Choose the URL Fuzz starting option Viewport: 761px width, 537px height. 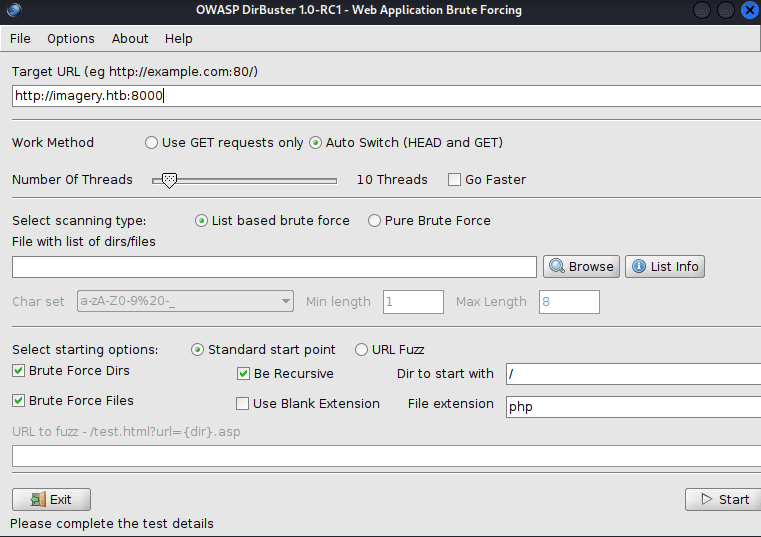point(361,350)
